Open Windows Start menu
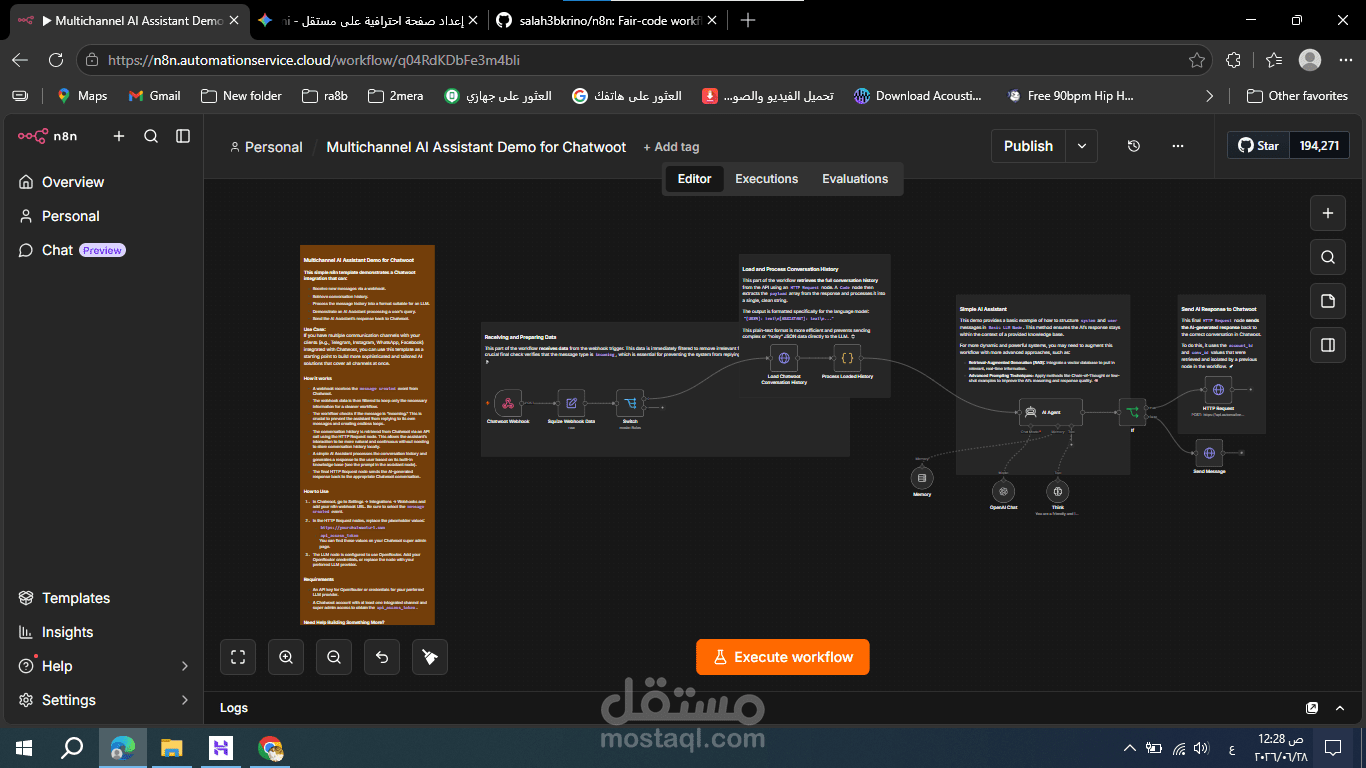The width and height of the screenshot is (1366, 768). click(24, 747)
